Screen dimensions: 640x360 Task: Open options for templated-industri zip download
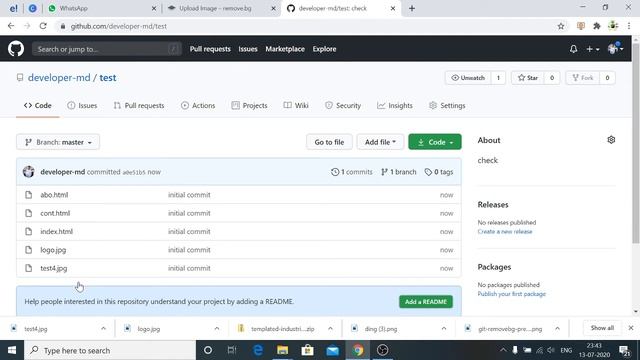330,329
